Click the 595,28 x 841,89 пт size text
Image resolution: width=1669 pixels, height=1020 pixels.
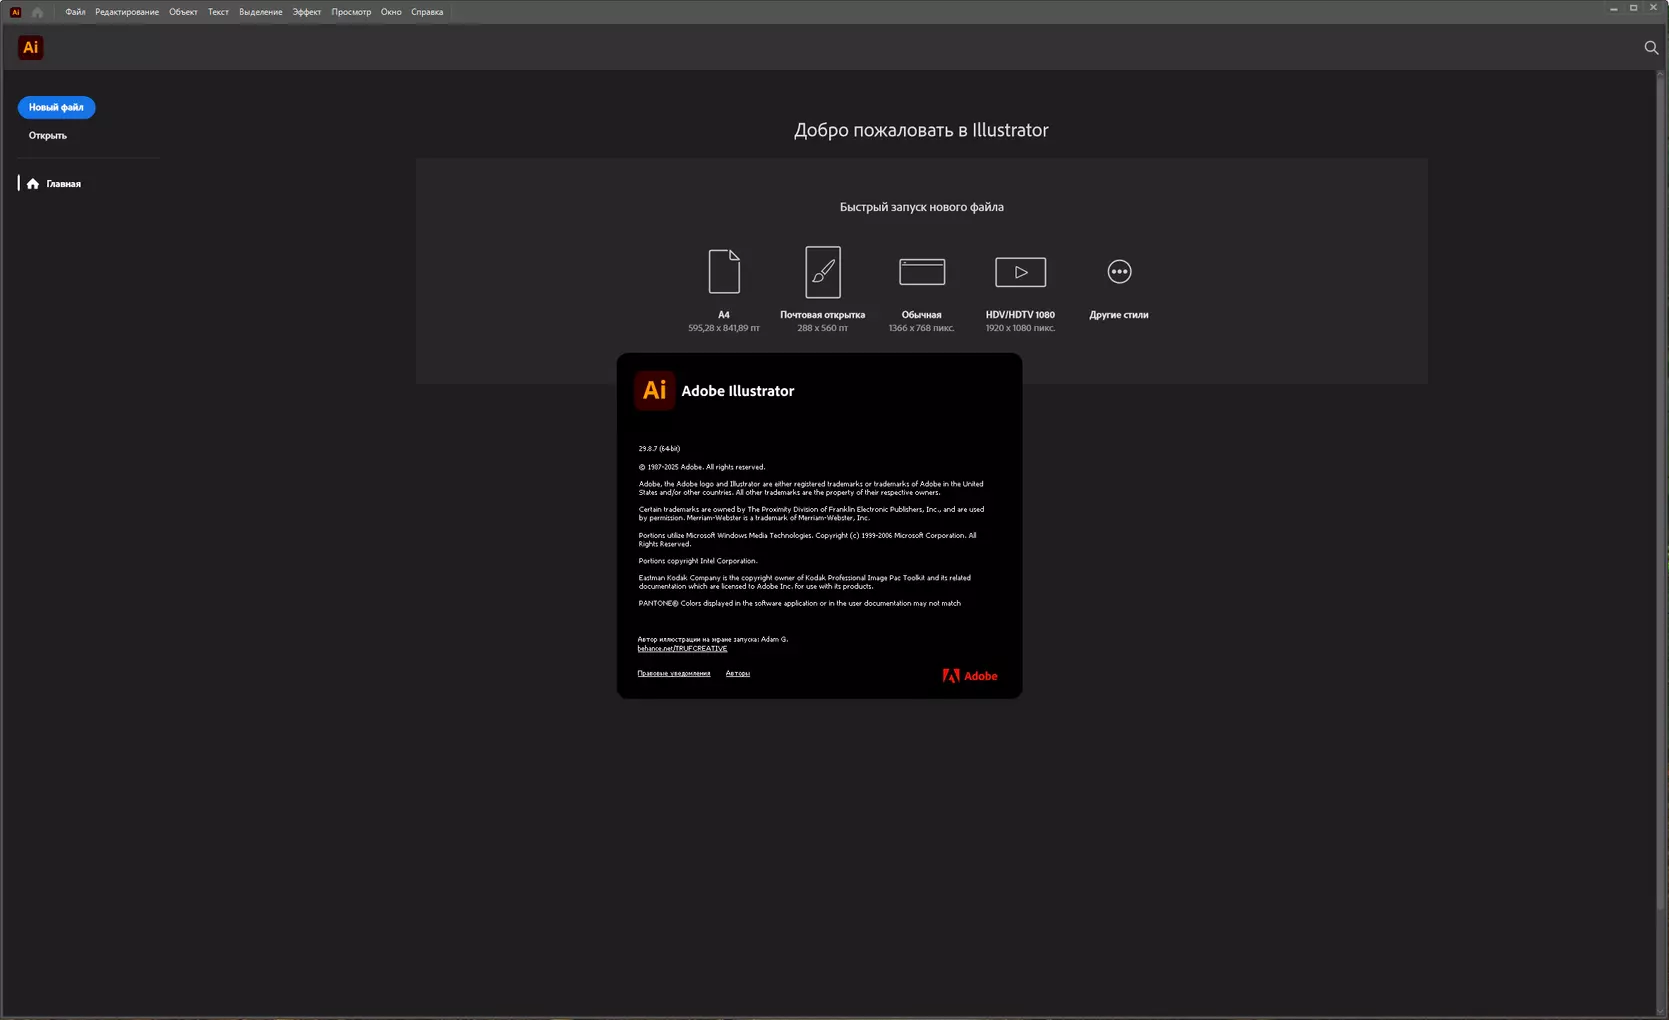point(724,328)
